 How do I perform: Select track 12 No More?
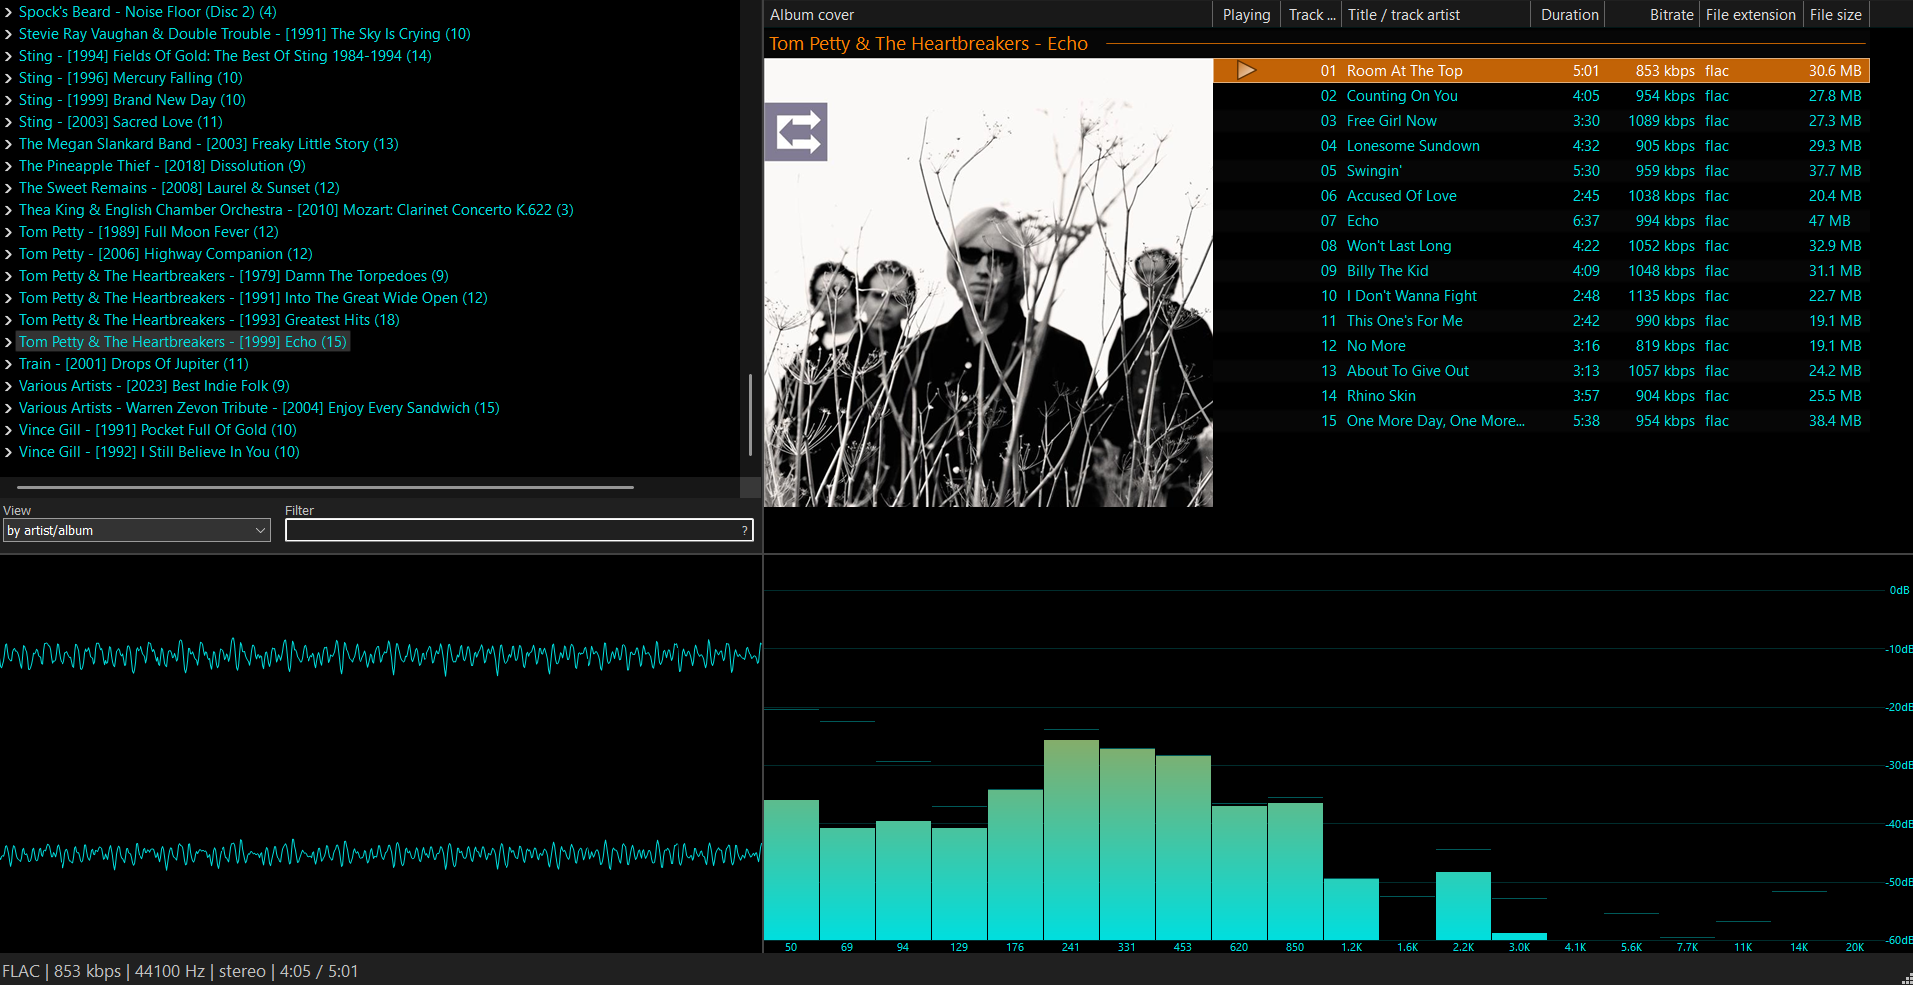click(x=1541, y=346)
